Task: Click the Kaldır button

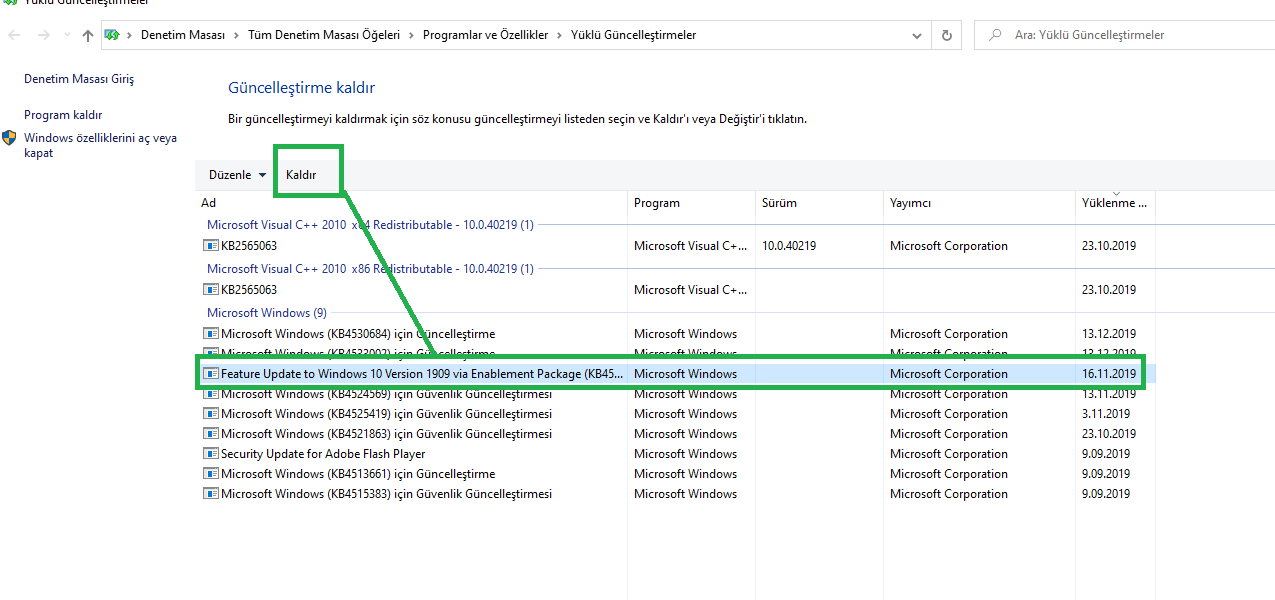Action: click(x=301, y=175)
